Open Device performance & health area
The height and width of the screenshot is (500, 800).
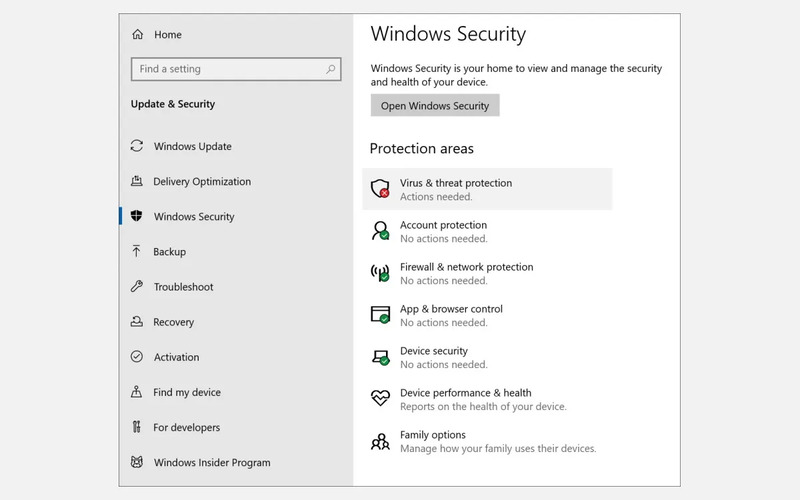coord(487,399)
